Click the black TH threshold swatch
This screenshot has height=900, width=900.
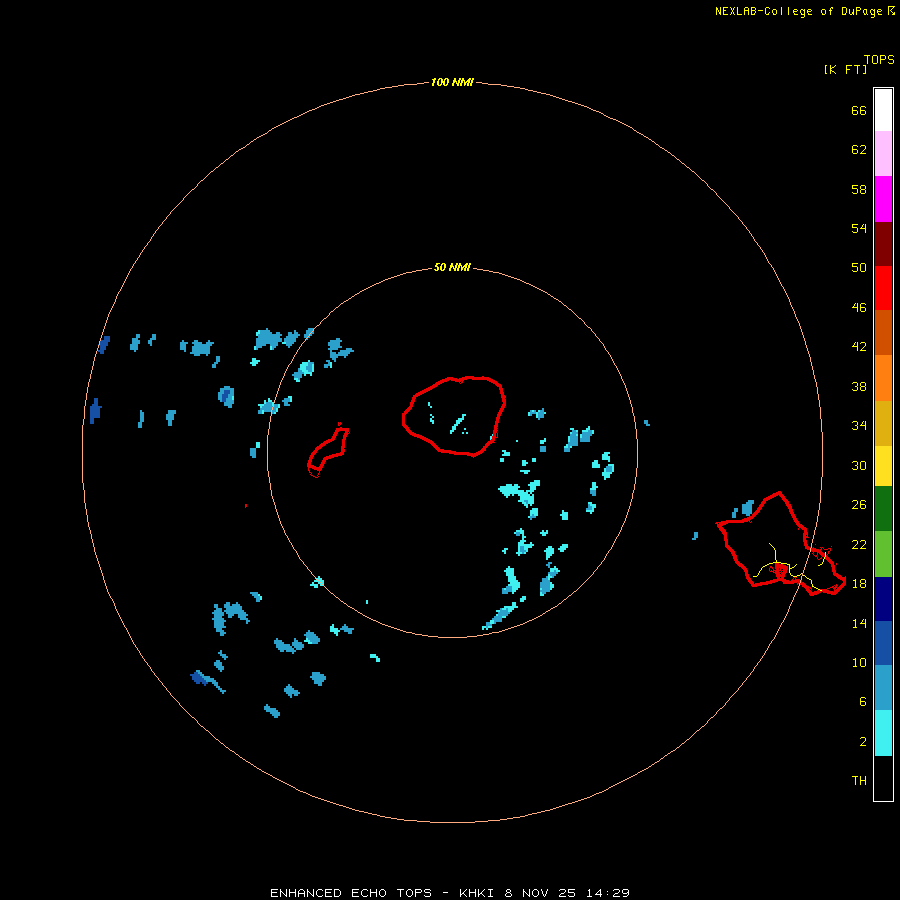883,778
